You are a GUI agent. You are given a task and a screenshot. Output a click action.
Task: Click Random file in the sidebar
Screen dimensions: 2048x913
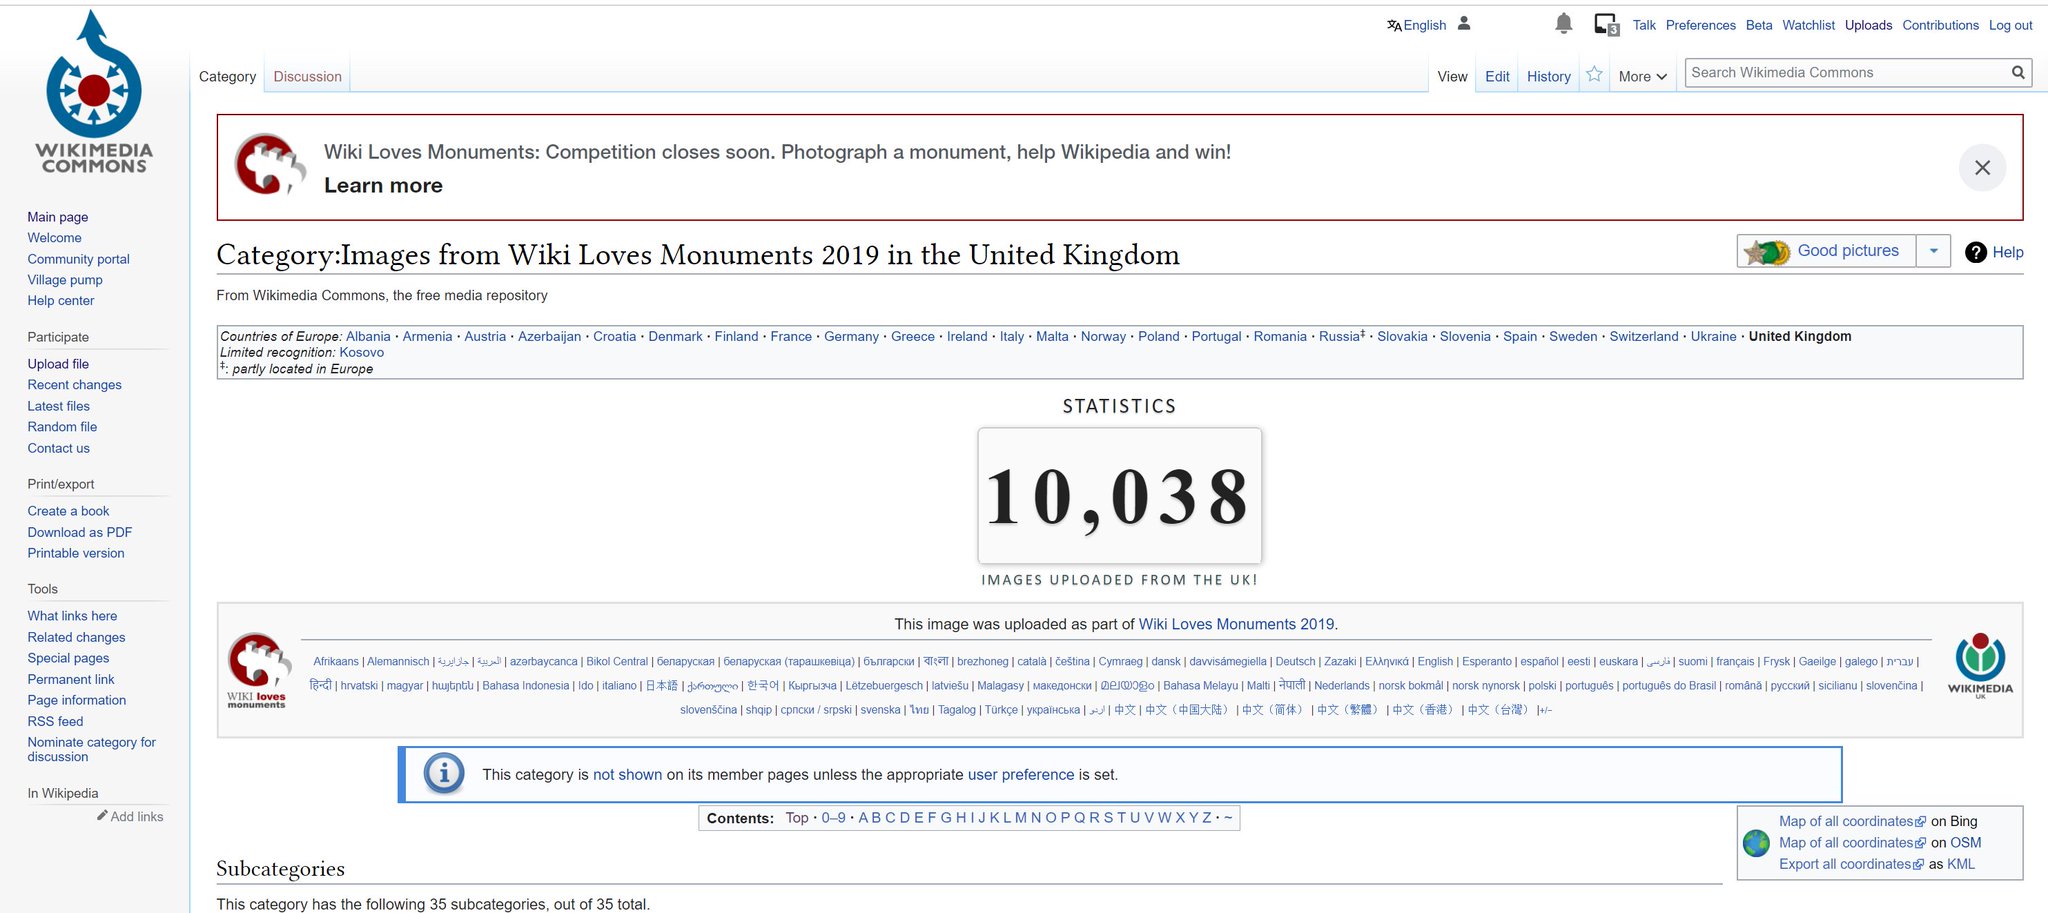62,427
